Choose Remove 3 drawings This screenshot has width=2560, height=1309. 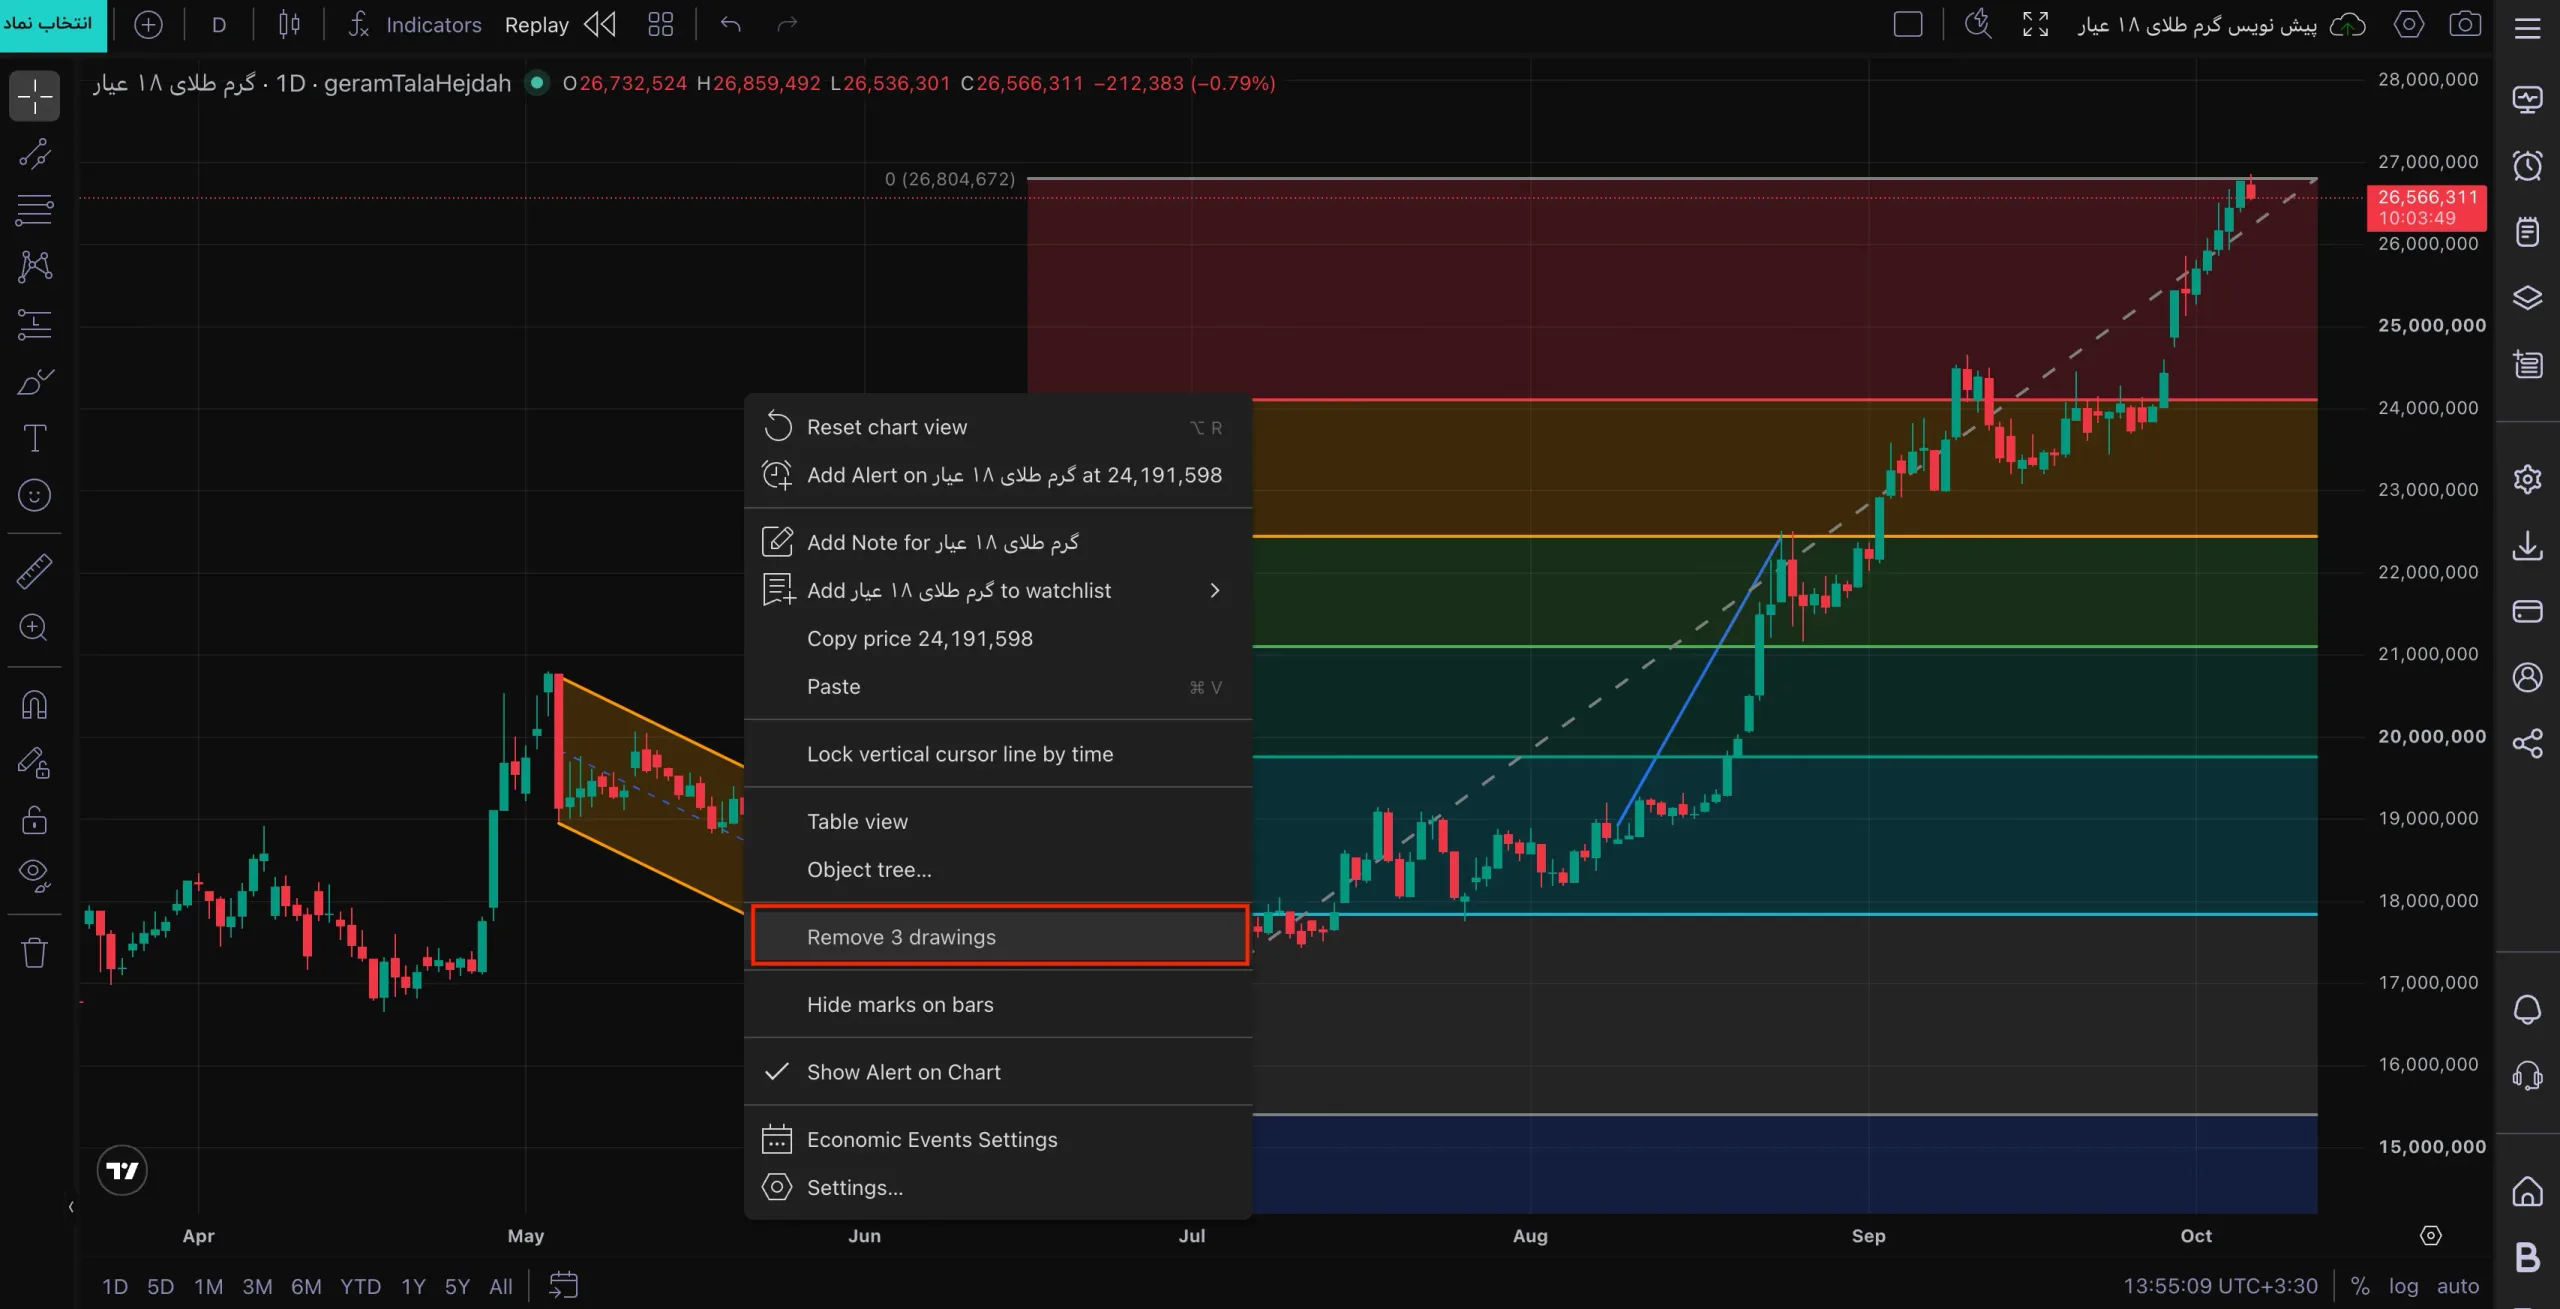pos(998,937)
